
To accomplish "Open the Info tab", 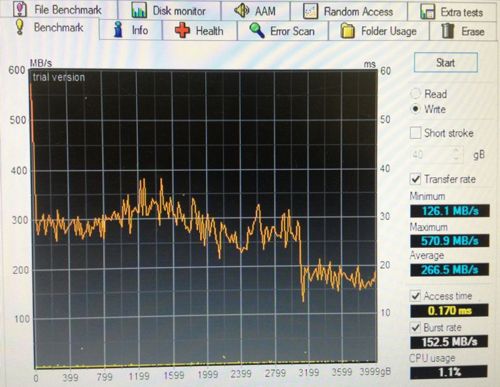I will coord(131,30).
